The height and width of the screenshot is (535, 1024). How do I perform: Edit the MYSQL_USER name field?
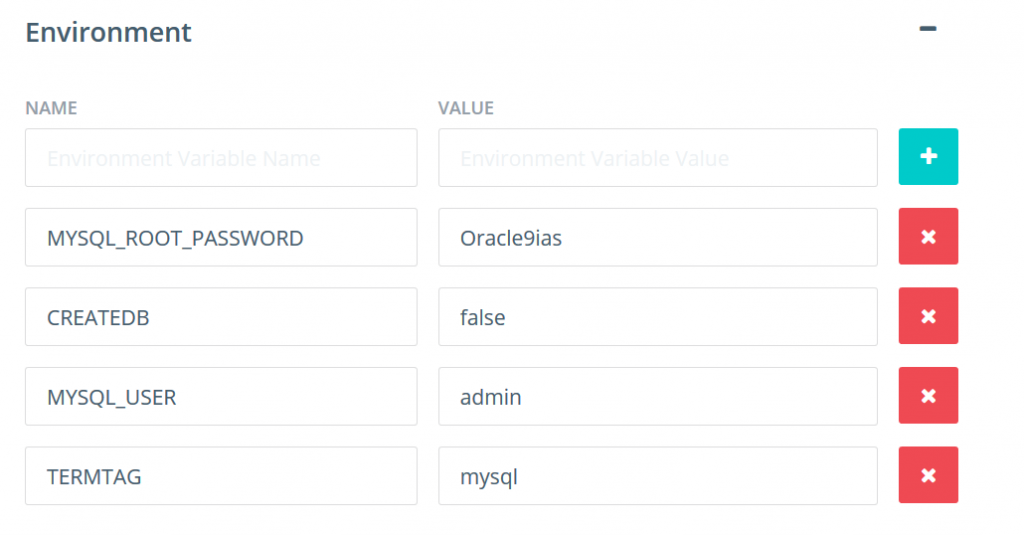pos(221,397)
